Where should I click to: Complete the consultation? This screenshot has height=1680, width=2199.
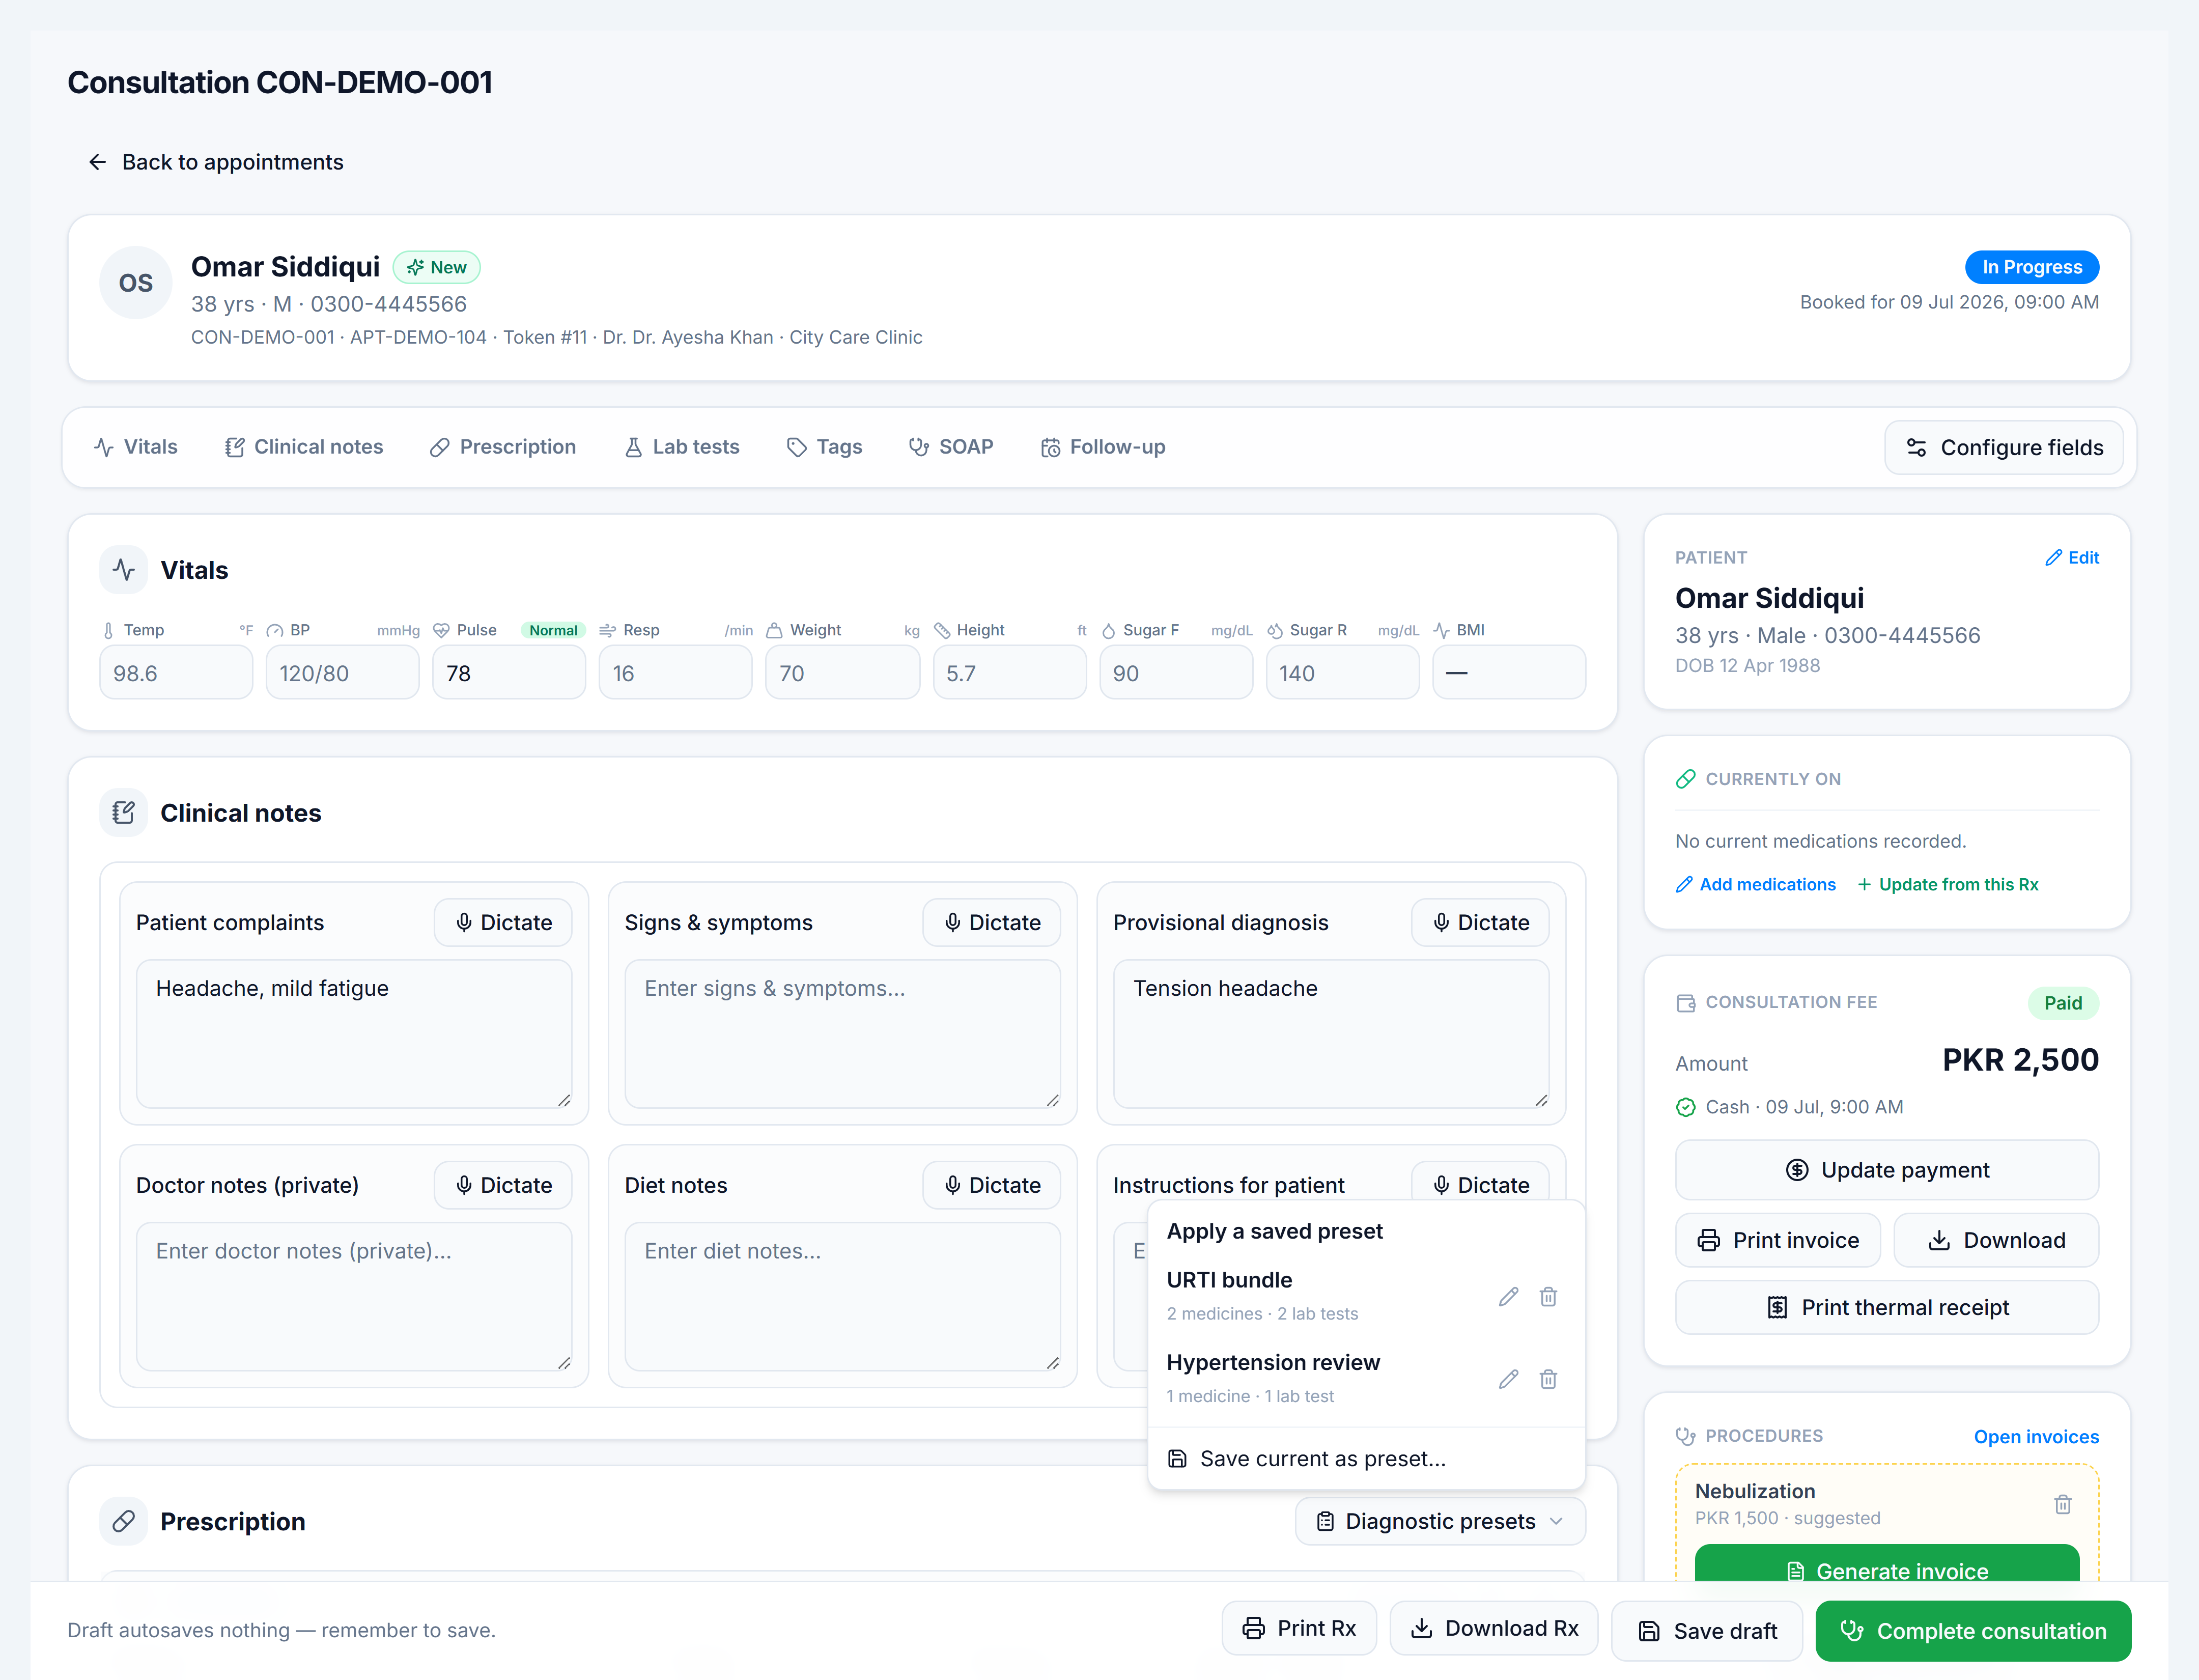pyautogui.click(x=1973, y=1631)
